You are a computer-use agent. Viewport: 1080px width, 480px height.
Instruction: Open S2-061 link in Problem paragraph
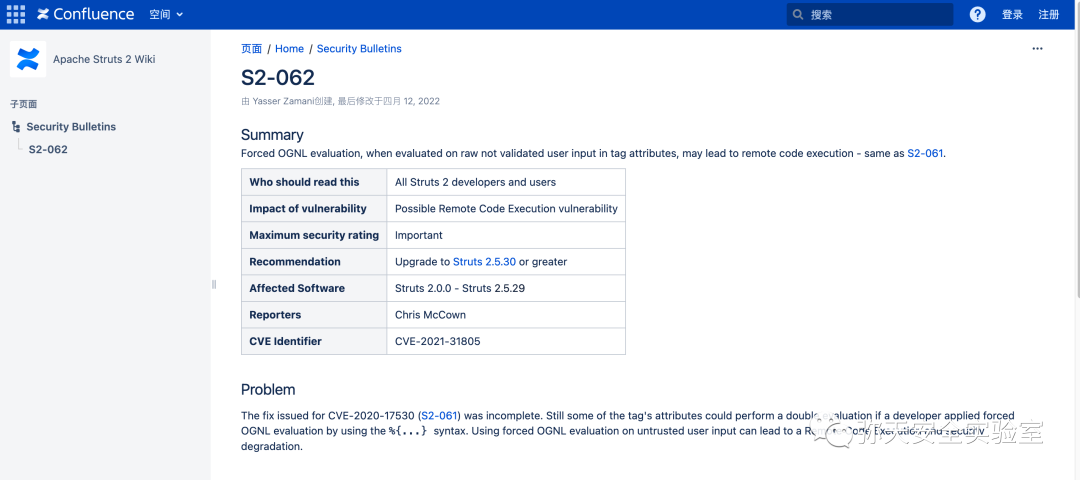pos(439,416)
